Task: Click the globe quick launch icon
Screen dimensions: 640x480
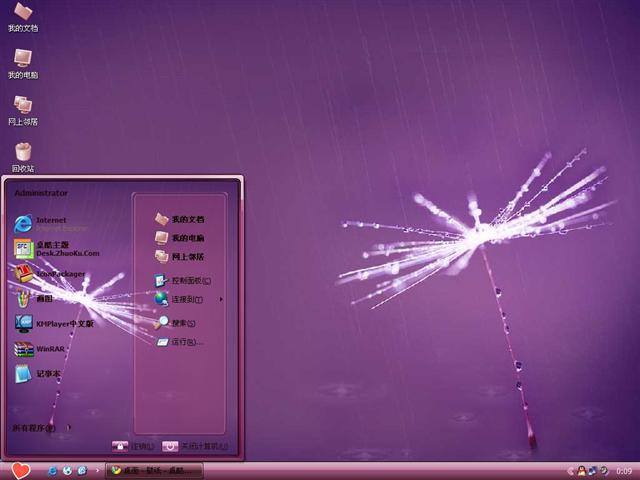Action: (x=67, y=471)
